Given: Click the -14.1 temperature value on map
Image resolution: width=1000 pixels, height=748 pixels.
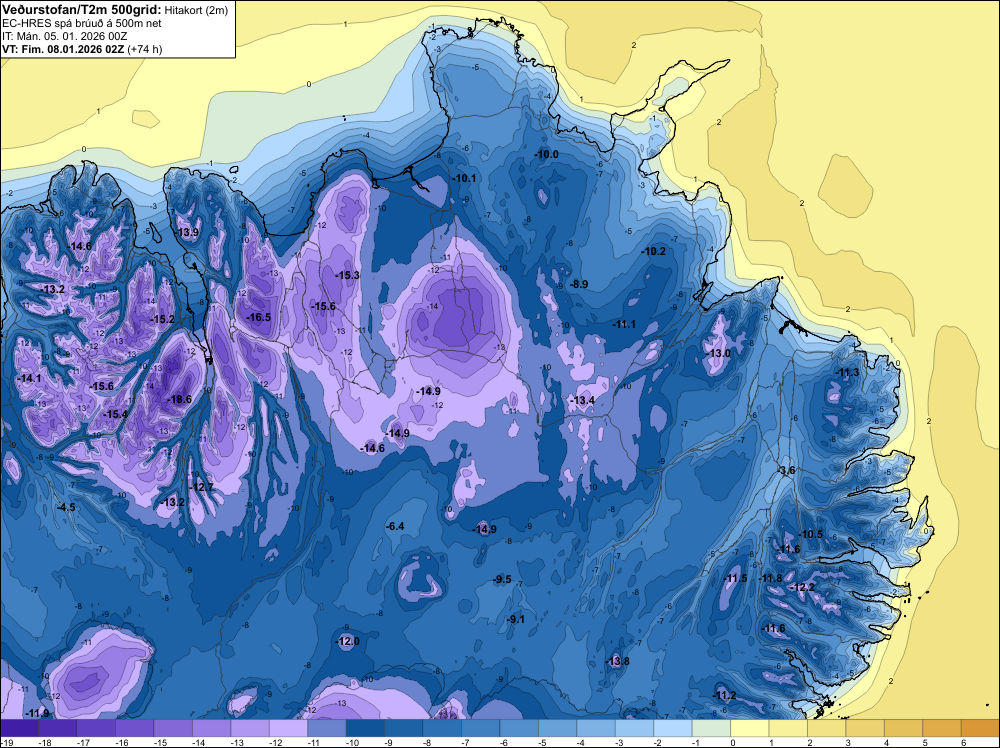Looking at the screenshot, I should pyautogui.click(x=29, y=378).
